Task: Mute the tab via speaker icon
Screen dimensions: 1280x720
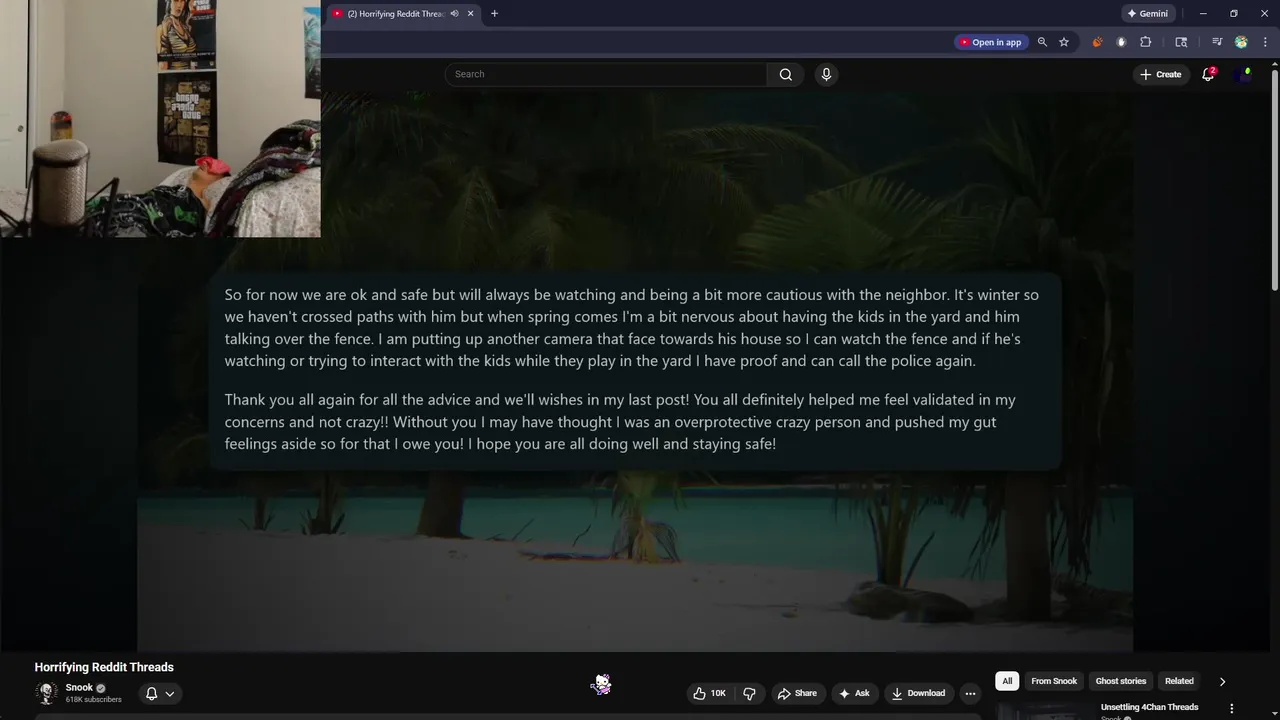Action: coord(454,14)
